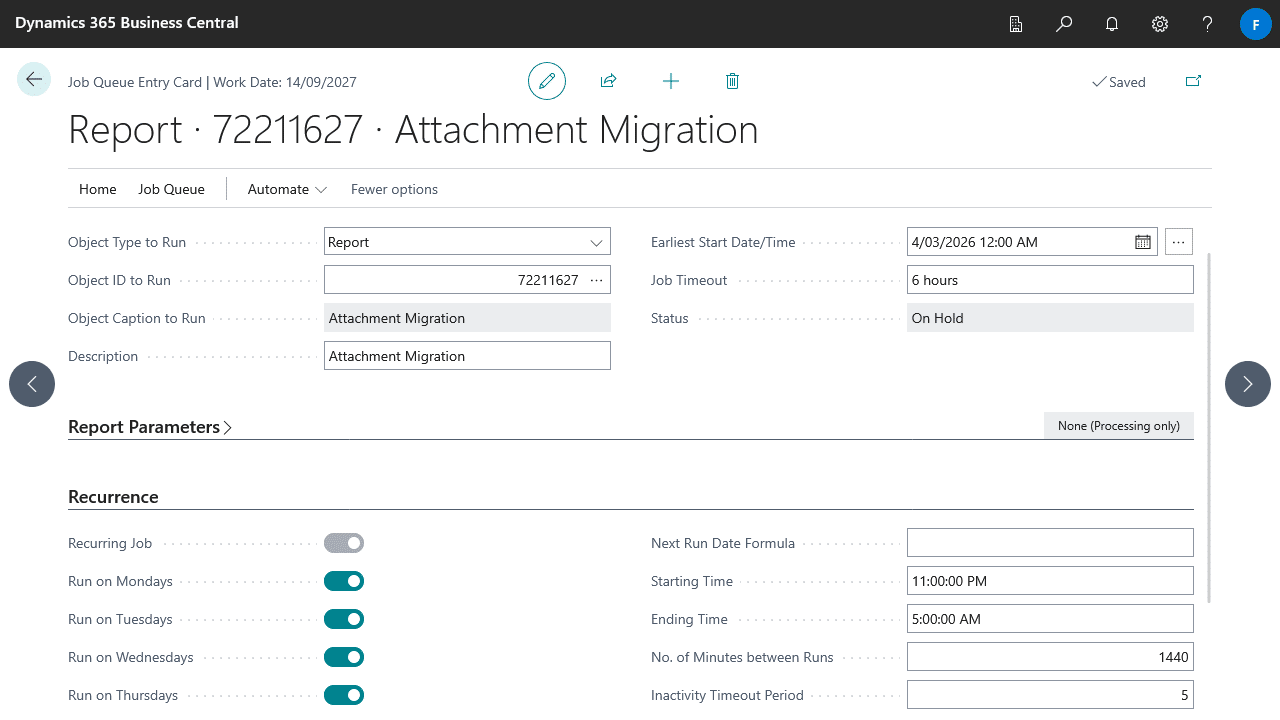Screen dimensions: 1280x720
Task: Open the settings gear
Action: coord(1160,24)
